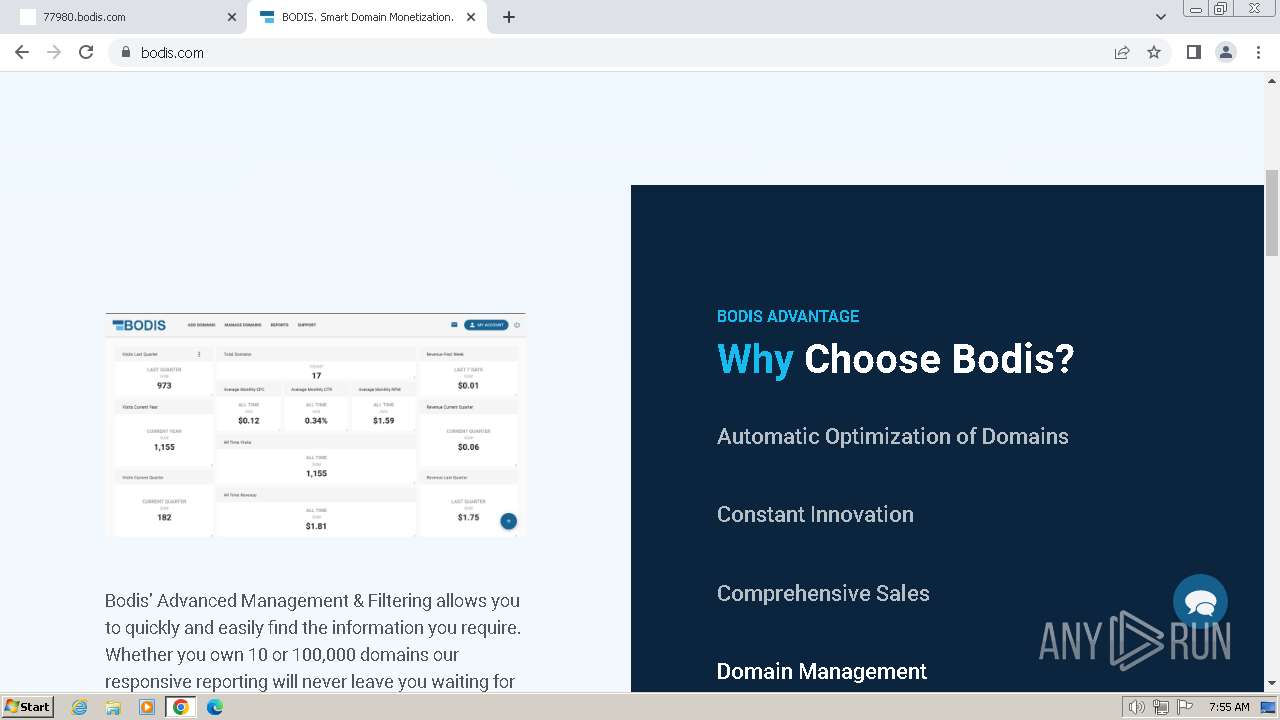Select Comprehensive Sales advantage
The width and height of the screenshot is (1280, 720).
(x=823, y=593)
